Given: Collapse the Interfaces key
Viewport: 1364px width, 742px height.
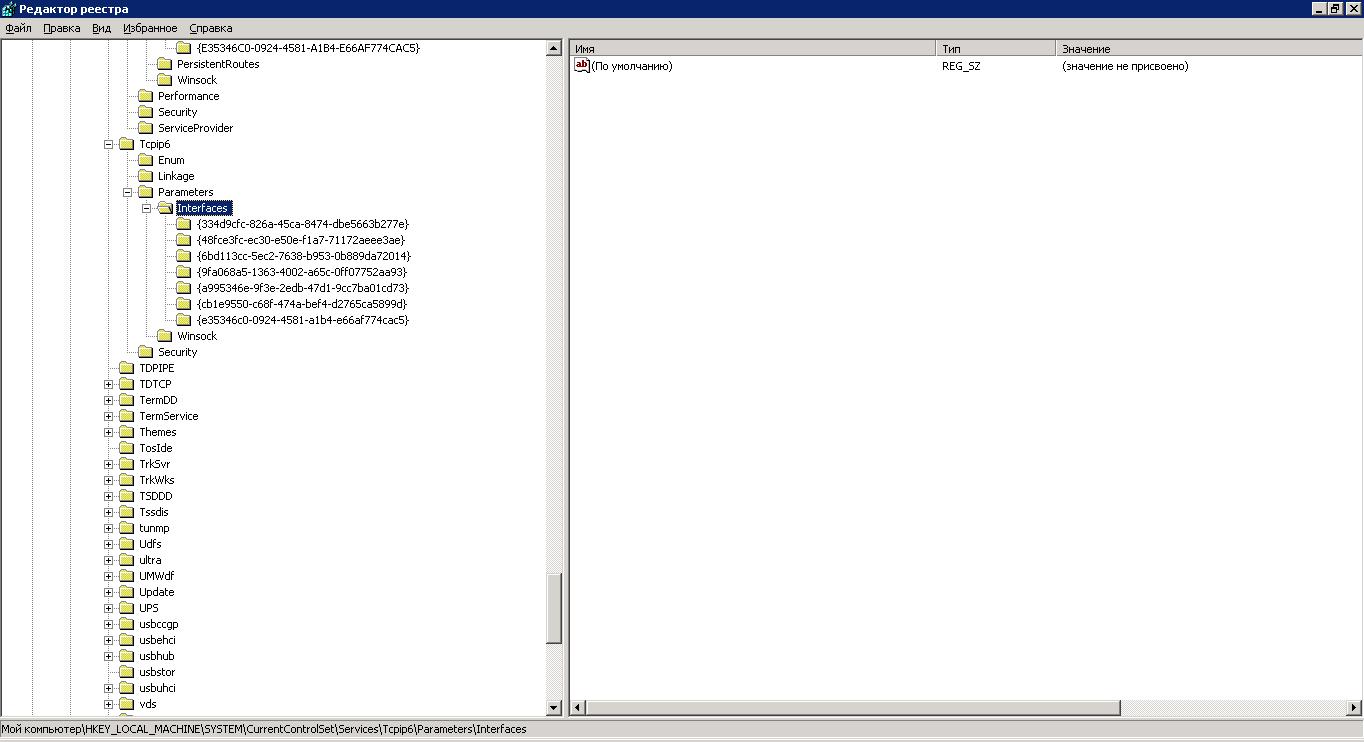Looking at the screenshot, I should click(147, 208).
